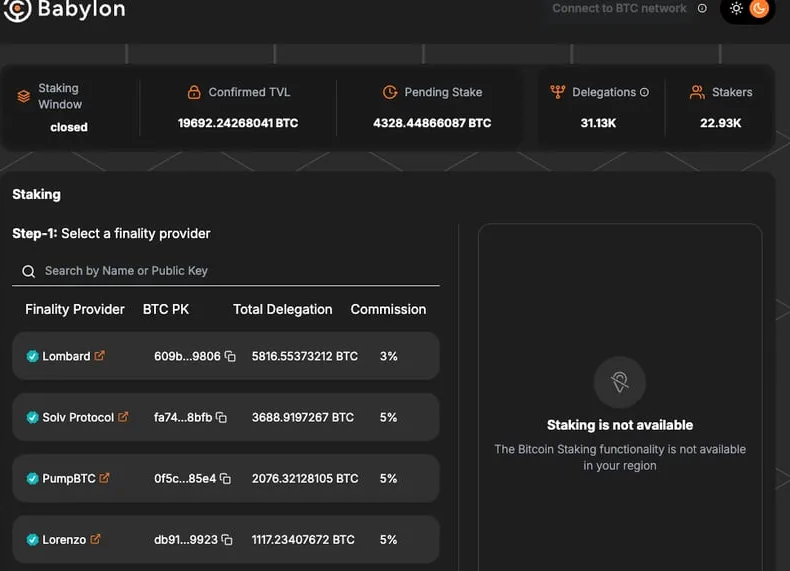Switch to light theme sun icon

click(x=736, y=9)
